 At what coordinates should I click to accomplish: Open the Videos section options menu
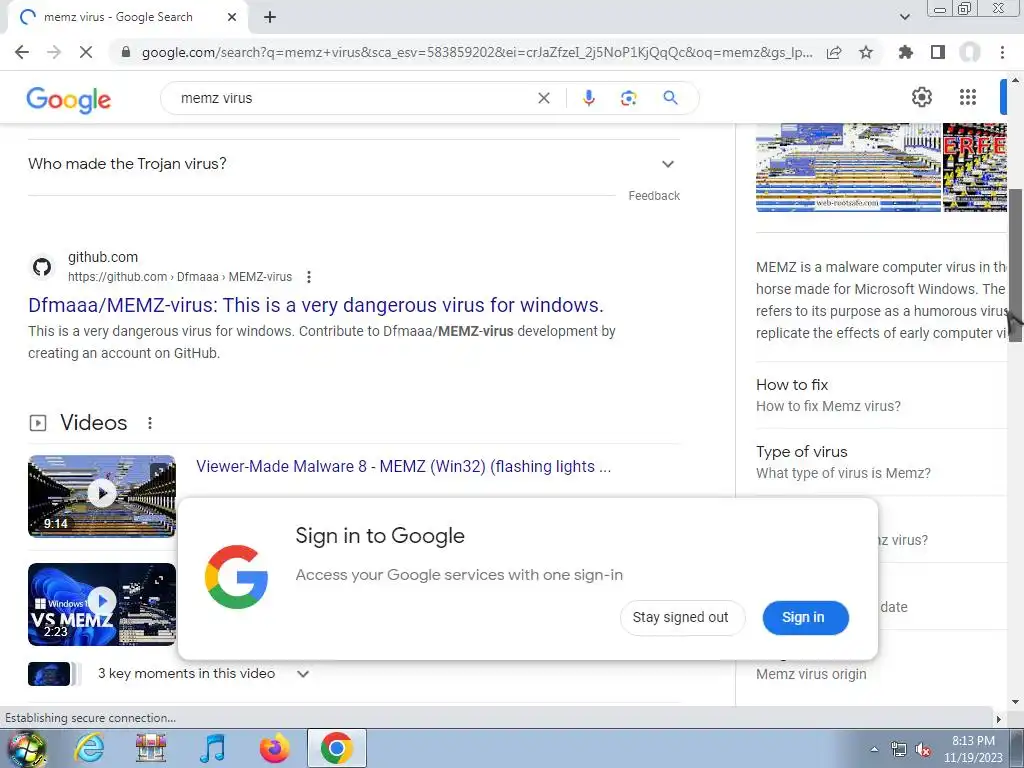point(150,423)
